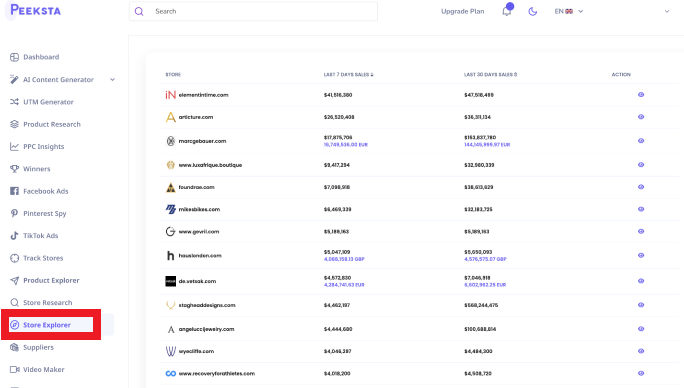Click the Dashboard sidebar icon
Image resolution: width=684 pixels, height=388 pixels.
pyautogui.click(x=14, y=57)
